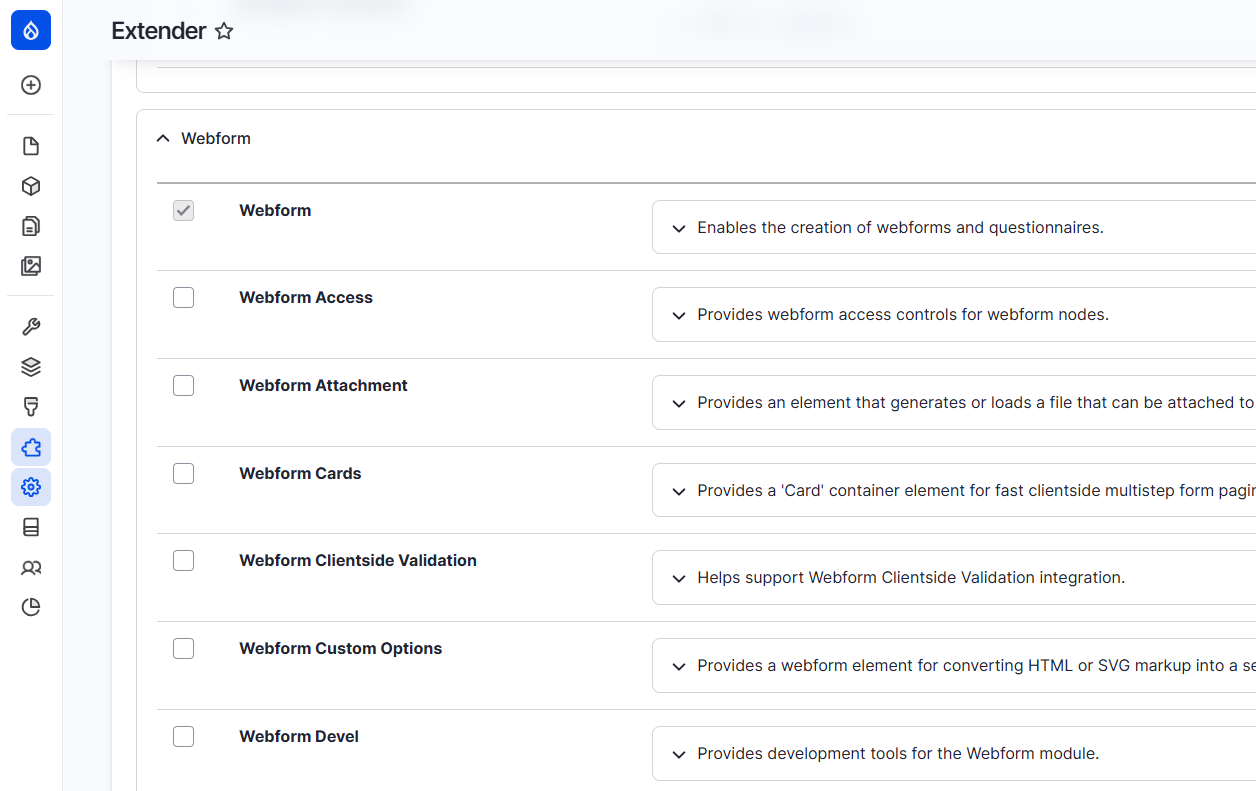The width and height of the screenshot is (1256, 791).
Task: Star the Extender page as favorite
Action: tap(224, 31)
